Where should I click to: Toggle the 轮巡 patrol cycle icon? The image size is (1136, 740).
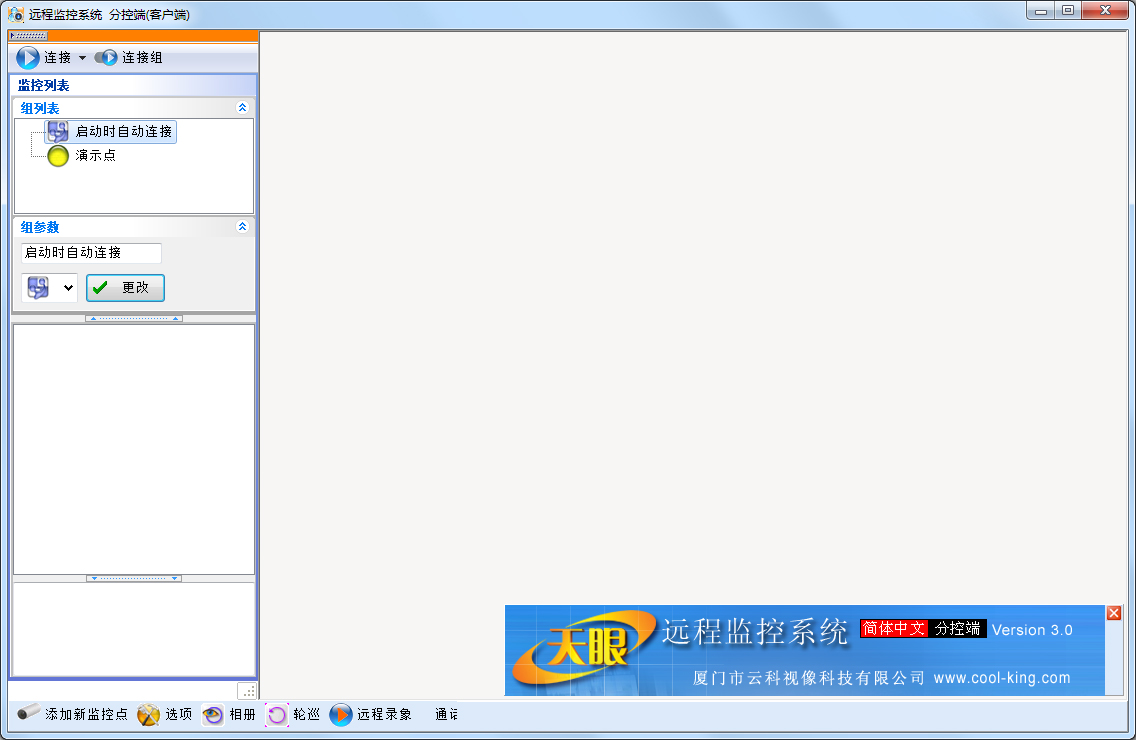pos(277,714)
